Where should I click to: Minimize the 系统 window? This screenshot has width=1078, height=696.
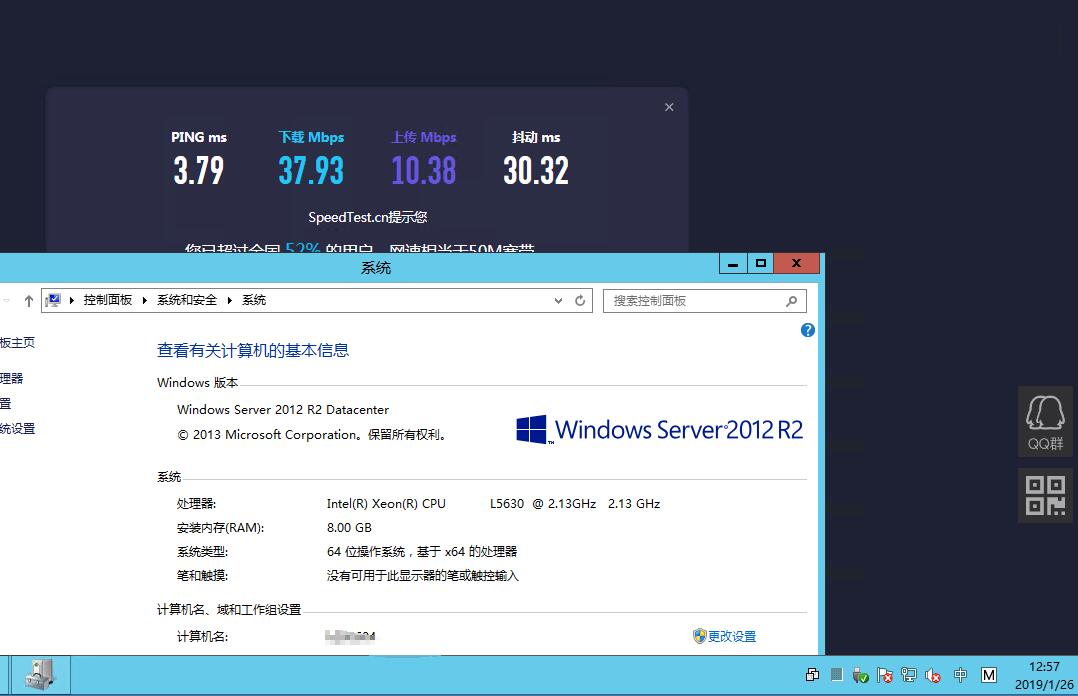coord(733,263)
